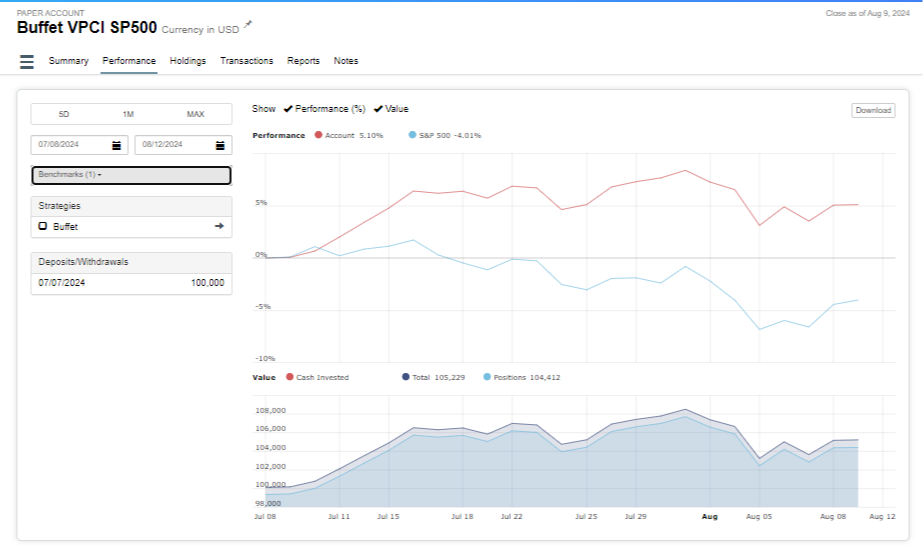The height and width of the screenshot is (546, 923).
Task: Toggle the Positions value legend dot
Action: tap(487, 377)
